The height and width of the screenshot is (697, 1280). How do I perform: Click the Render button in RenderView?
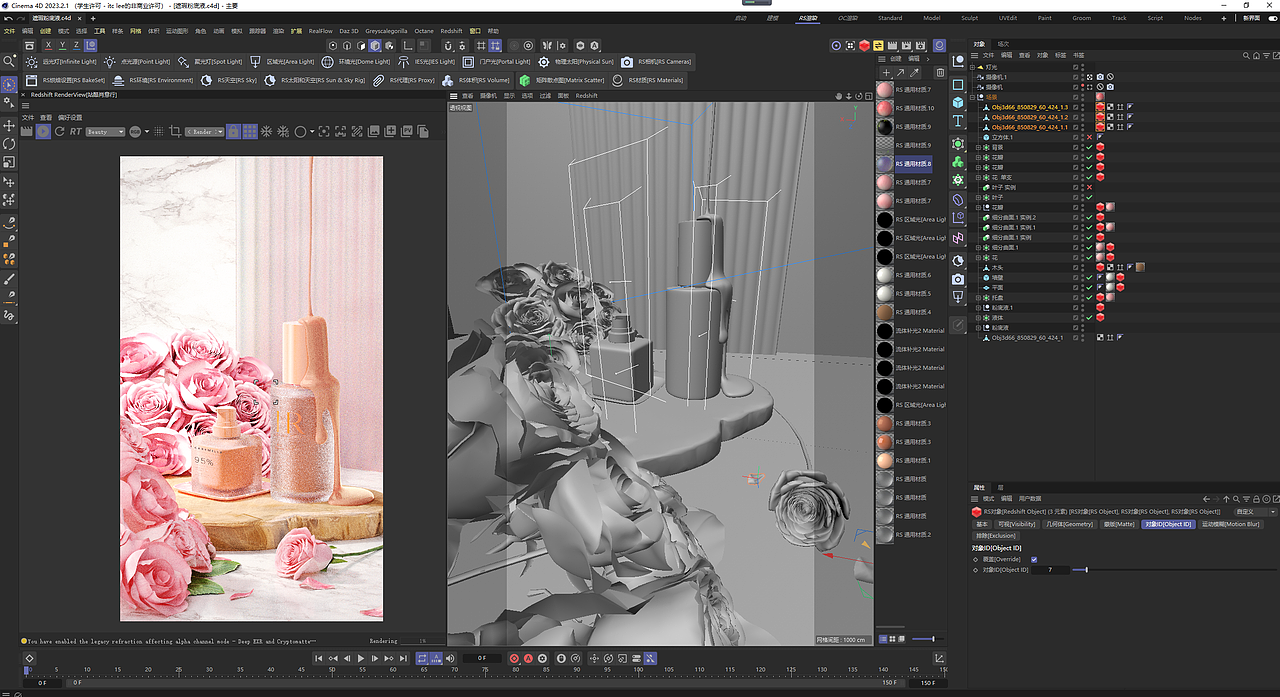42,132
